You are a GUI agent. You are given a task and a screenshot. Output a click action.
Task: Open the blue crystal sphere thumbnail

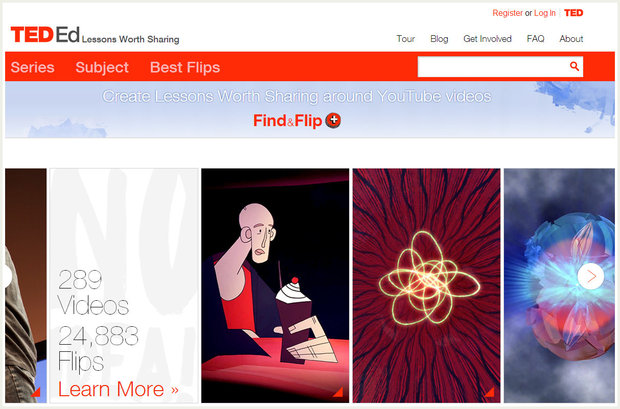point(559,286)
